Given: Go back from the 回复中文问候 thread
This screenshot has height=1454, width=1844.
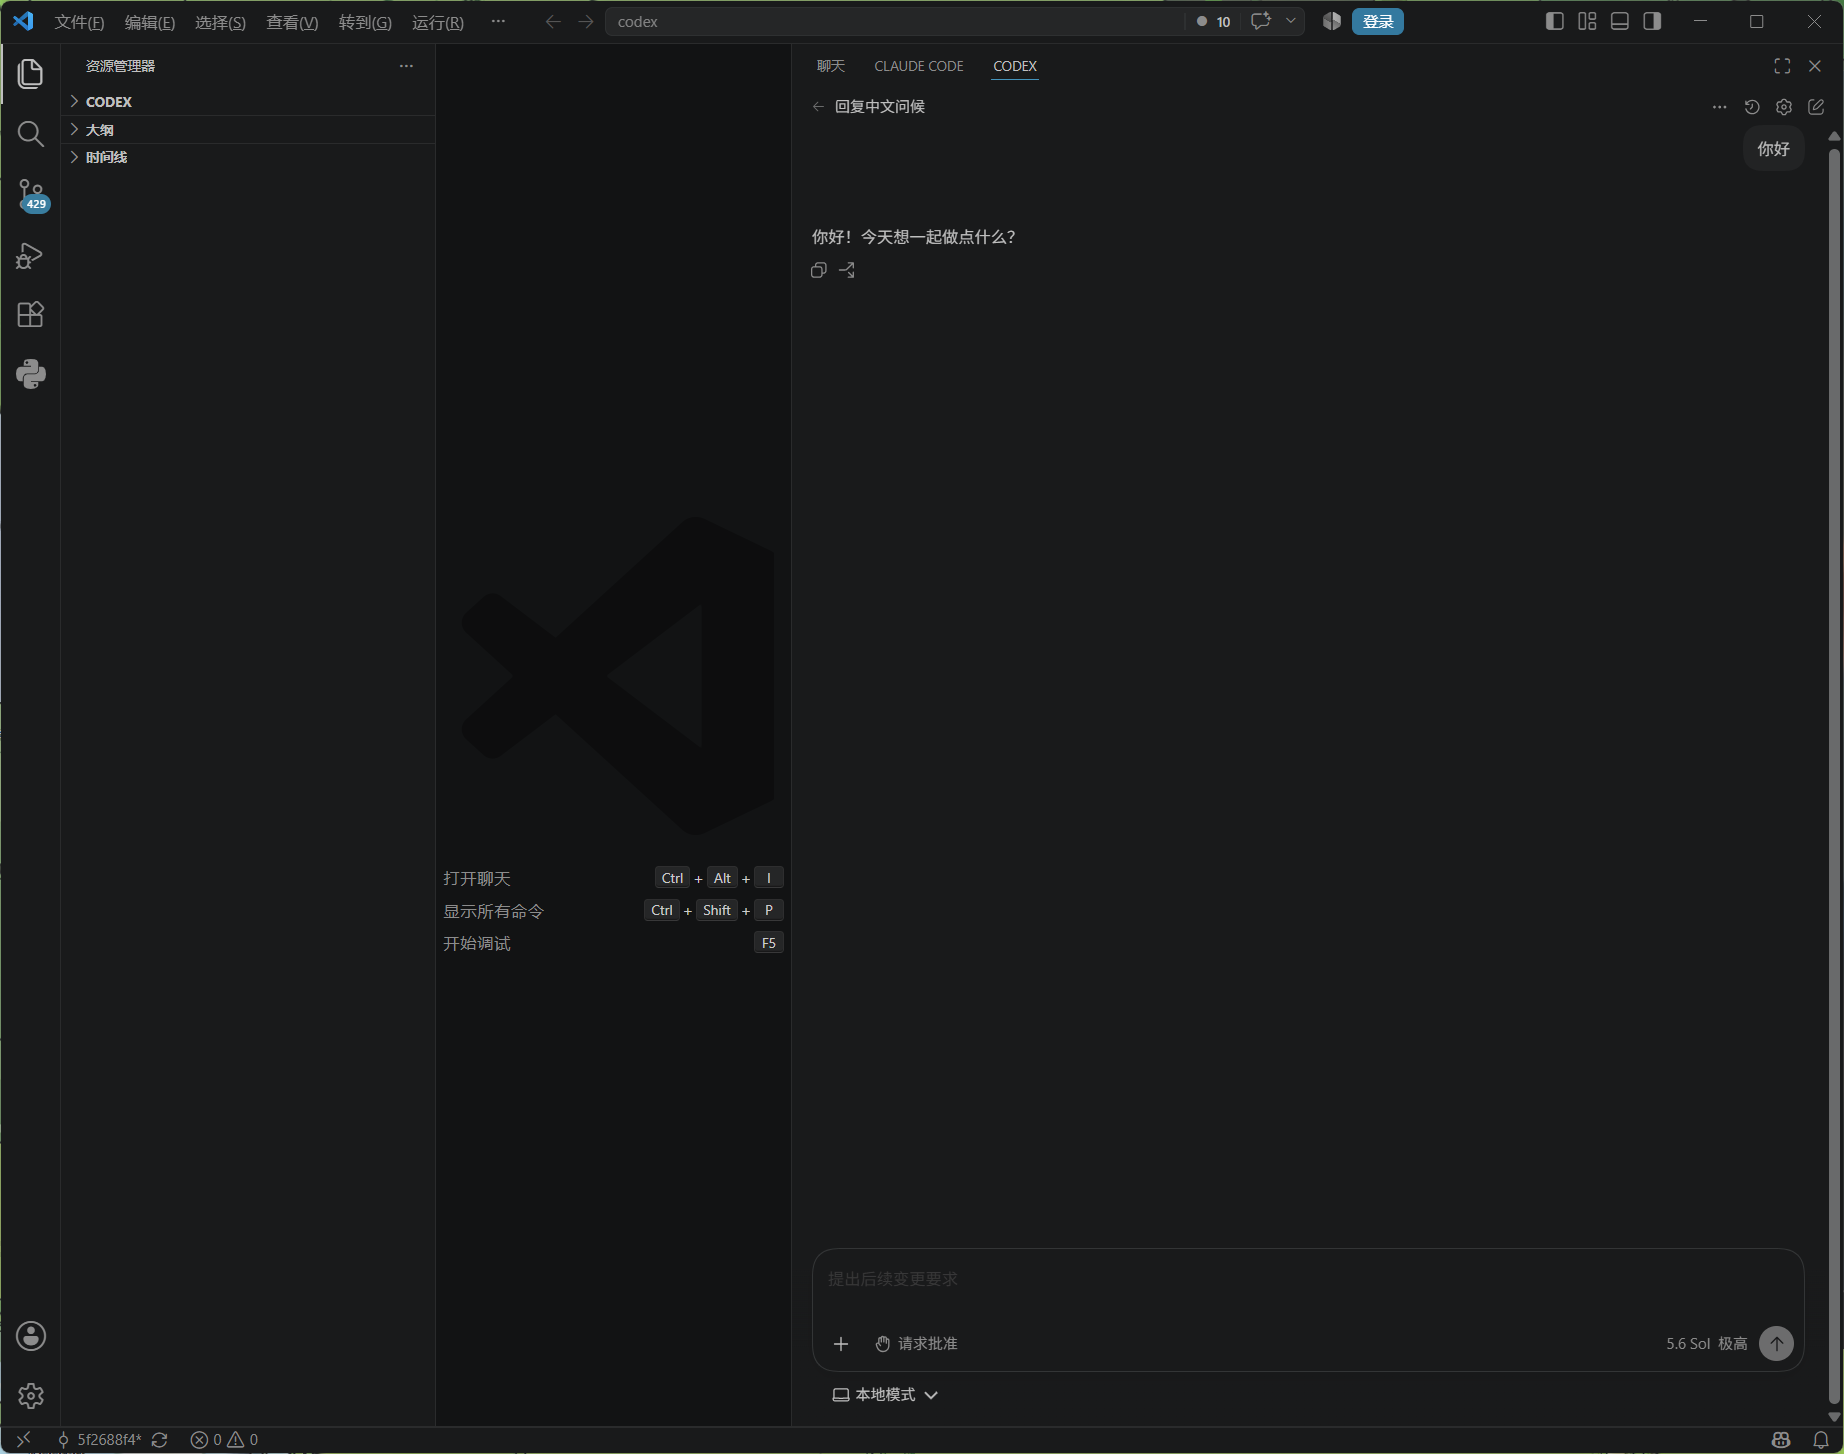Looking at the screenshot, I should point(819,107).
